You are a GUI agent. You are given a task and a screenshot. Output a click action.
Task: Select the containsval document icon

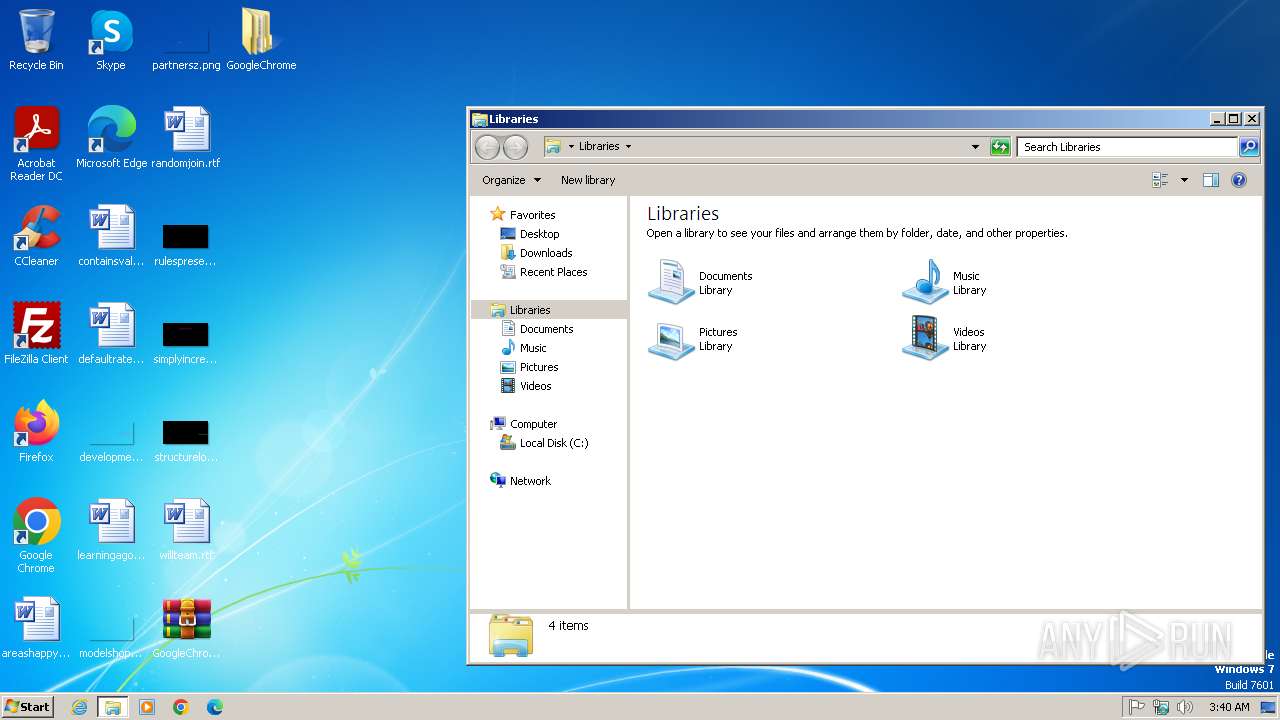click(x=111, y=236)
